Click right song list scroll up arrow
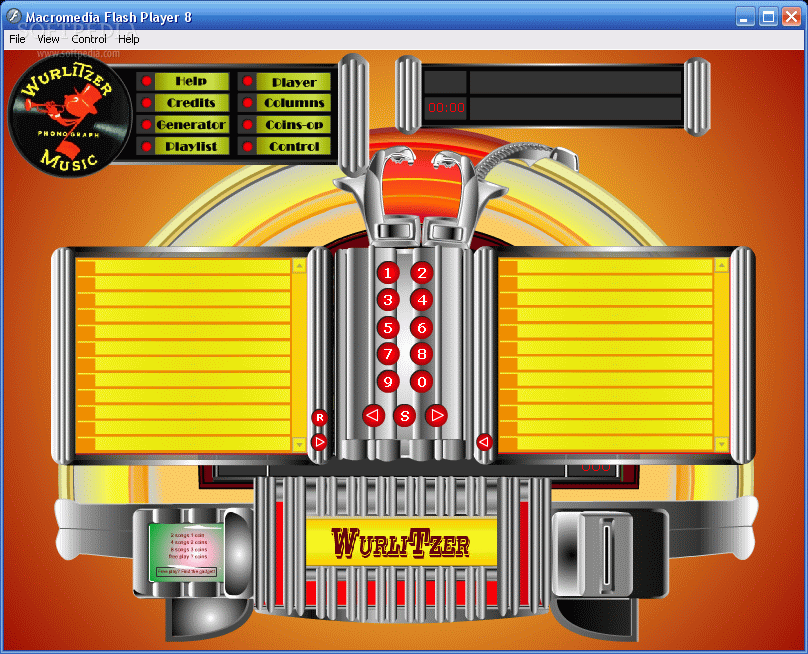 [721, 266]
